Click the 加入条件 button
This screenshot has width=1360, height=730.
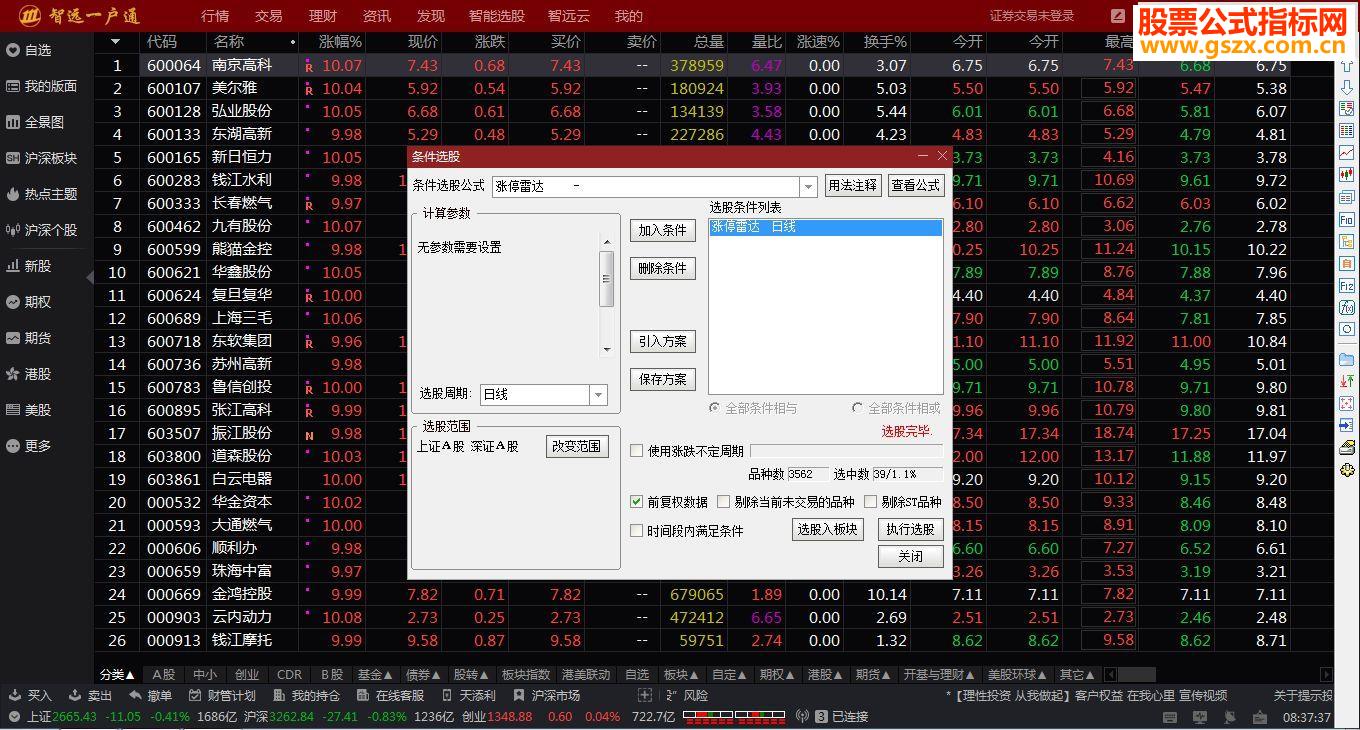tap(662, 230)
